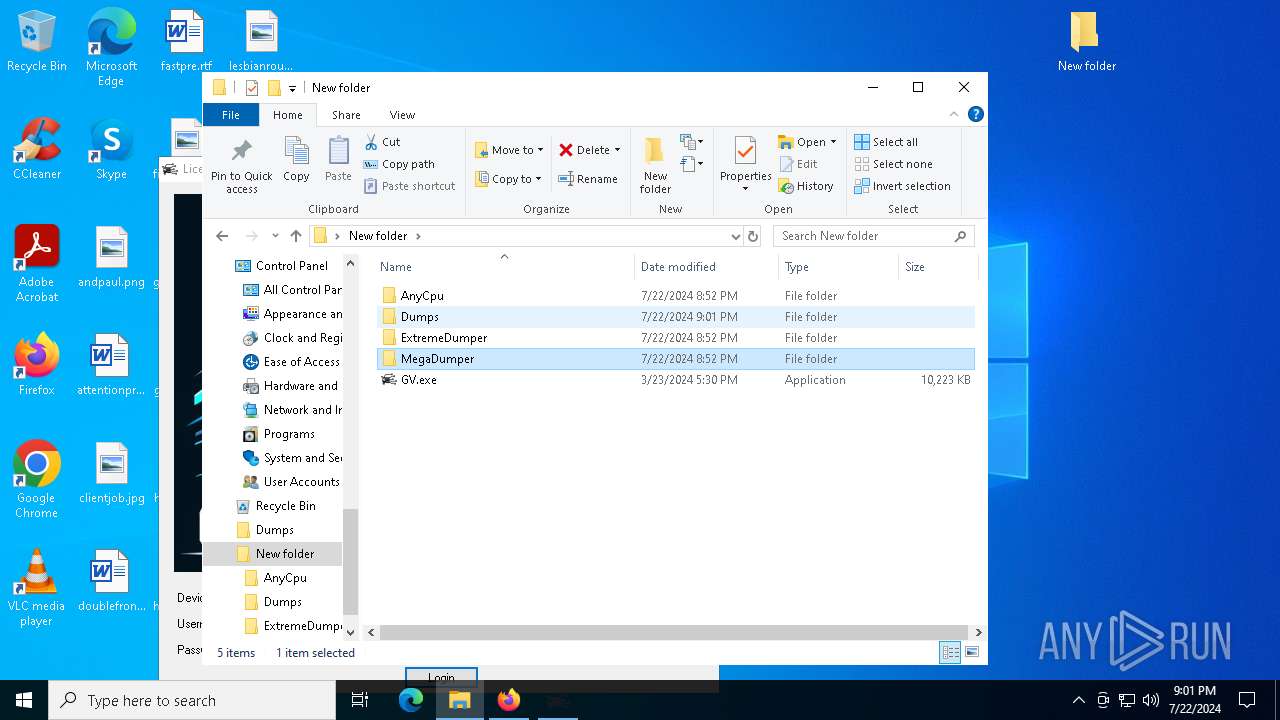Switch to Details view icon
The height and width of the screenshot is (720, 1280).
coord(950,653)
